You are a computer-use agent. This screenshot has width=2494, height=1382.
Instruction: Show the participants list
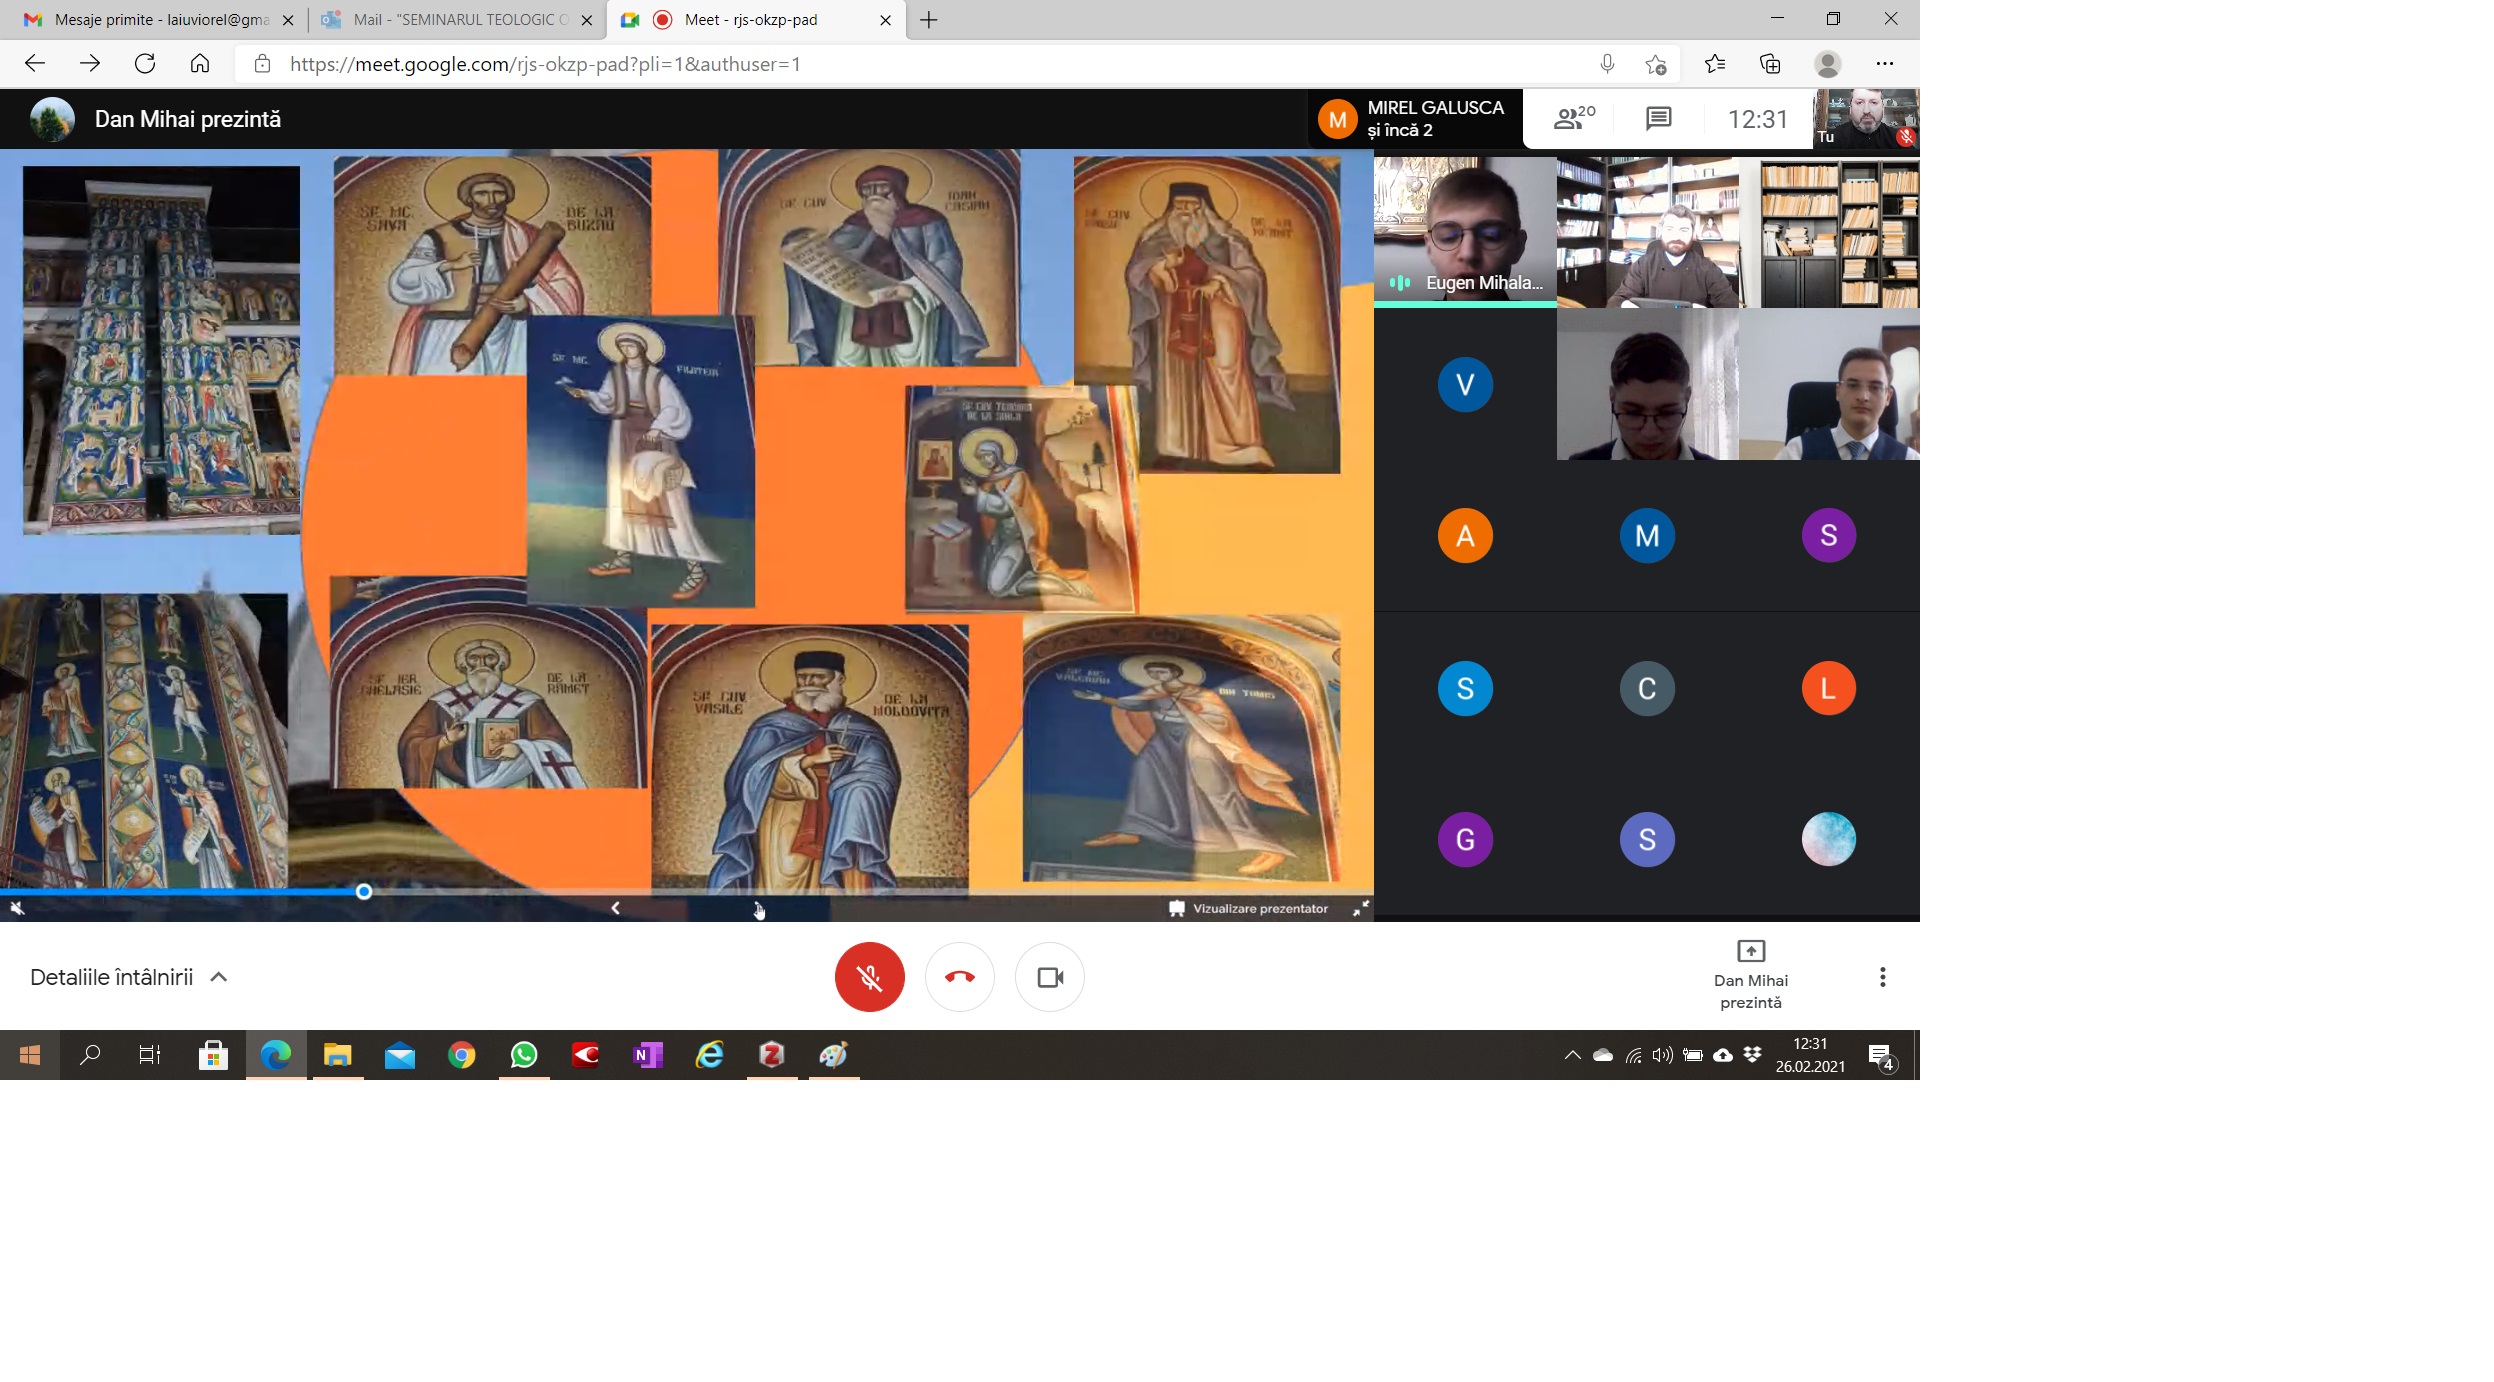click(x=1574, y=119)
